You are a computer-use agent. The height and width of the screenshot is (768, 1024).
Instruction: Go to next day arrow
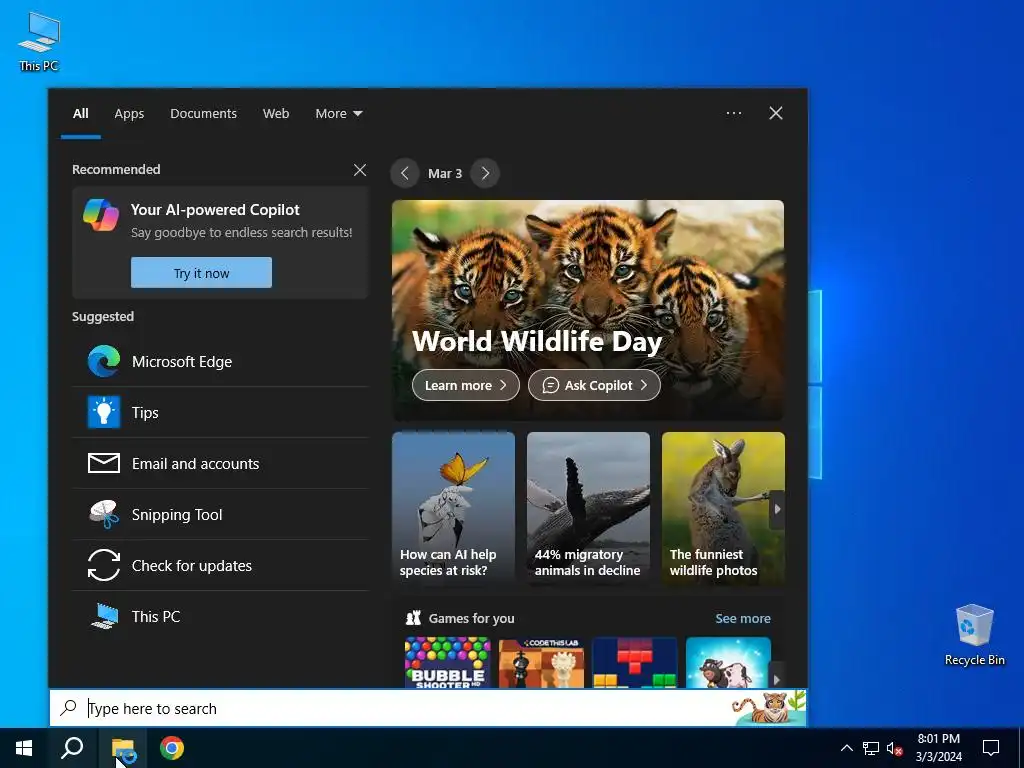485,173
